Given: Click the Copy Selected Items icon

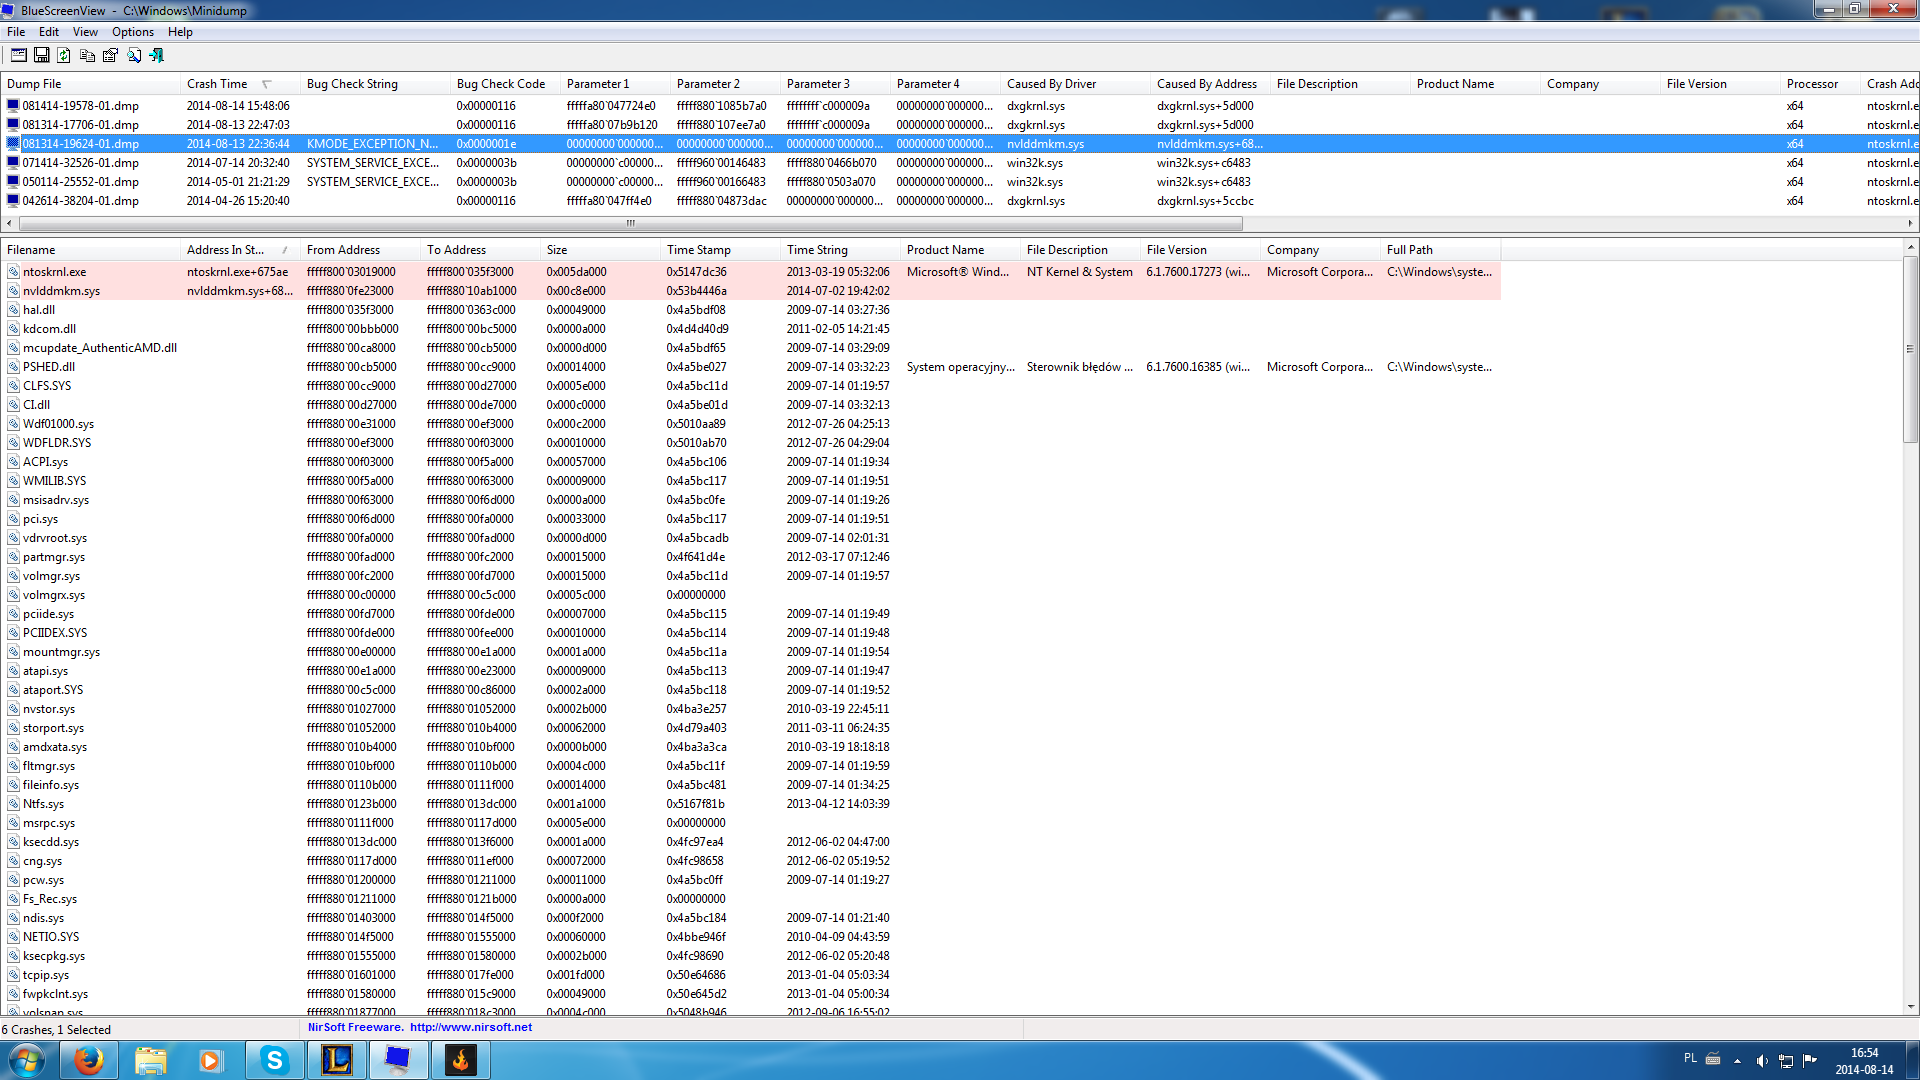Looking at the screenshot, I should (x=87, y=55).
